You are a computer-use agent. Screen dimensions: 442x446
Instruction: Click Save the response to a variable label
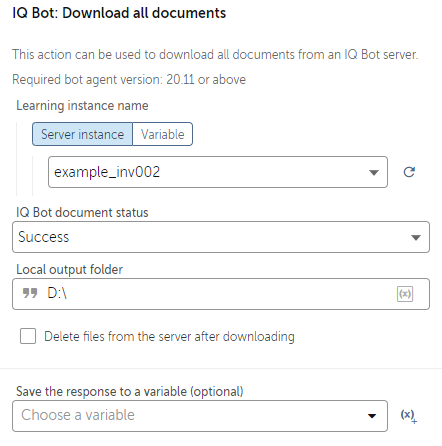(x=130, y=391)
